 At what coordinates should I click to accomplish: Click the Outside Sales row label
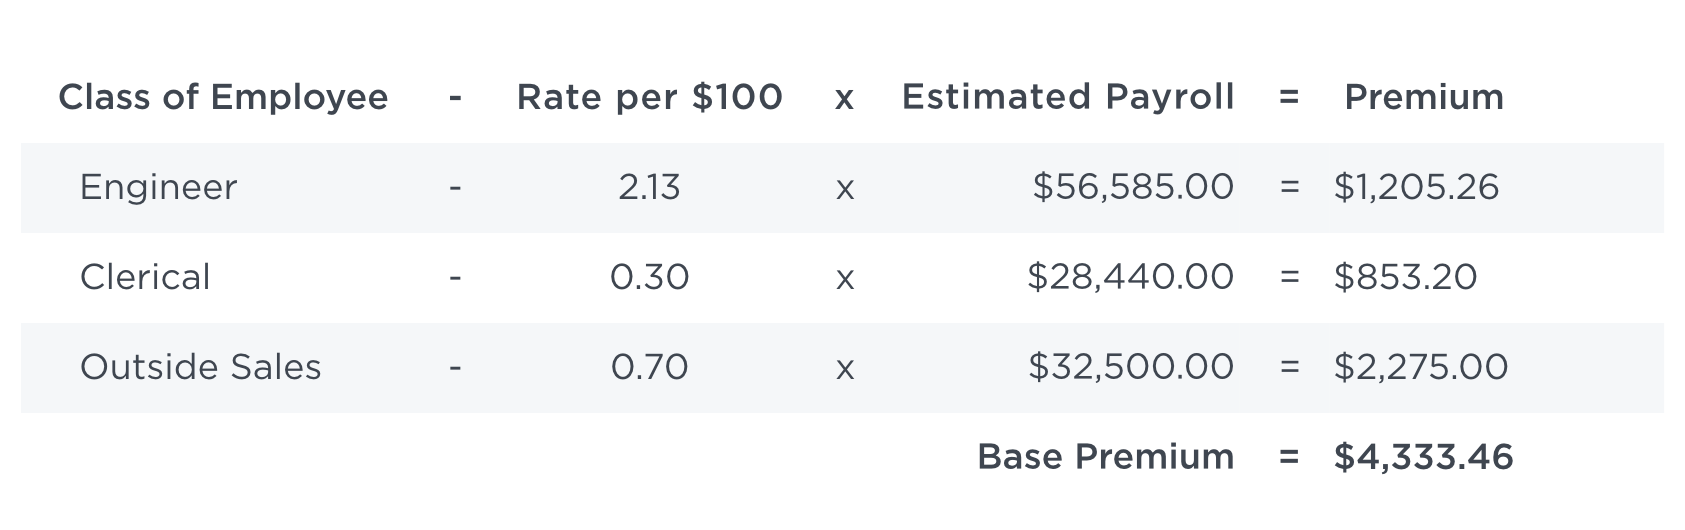[201, 367]
